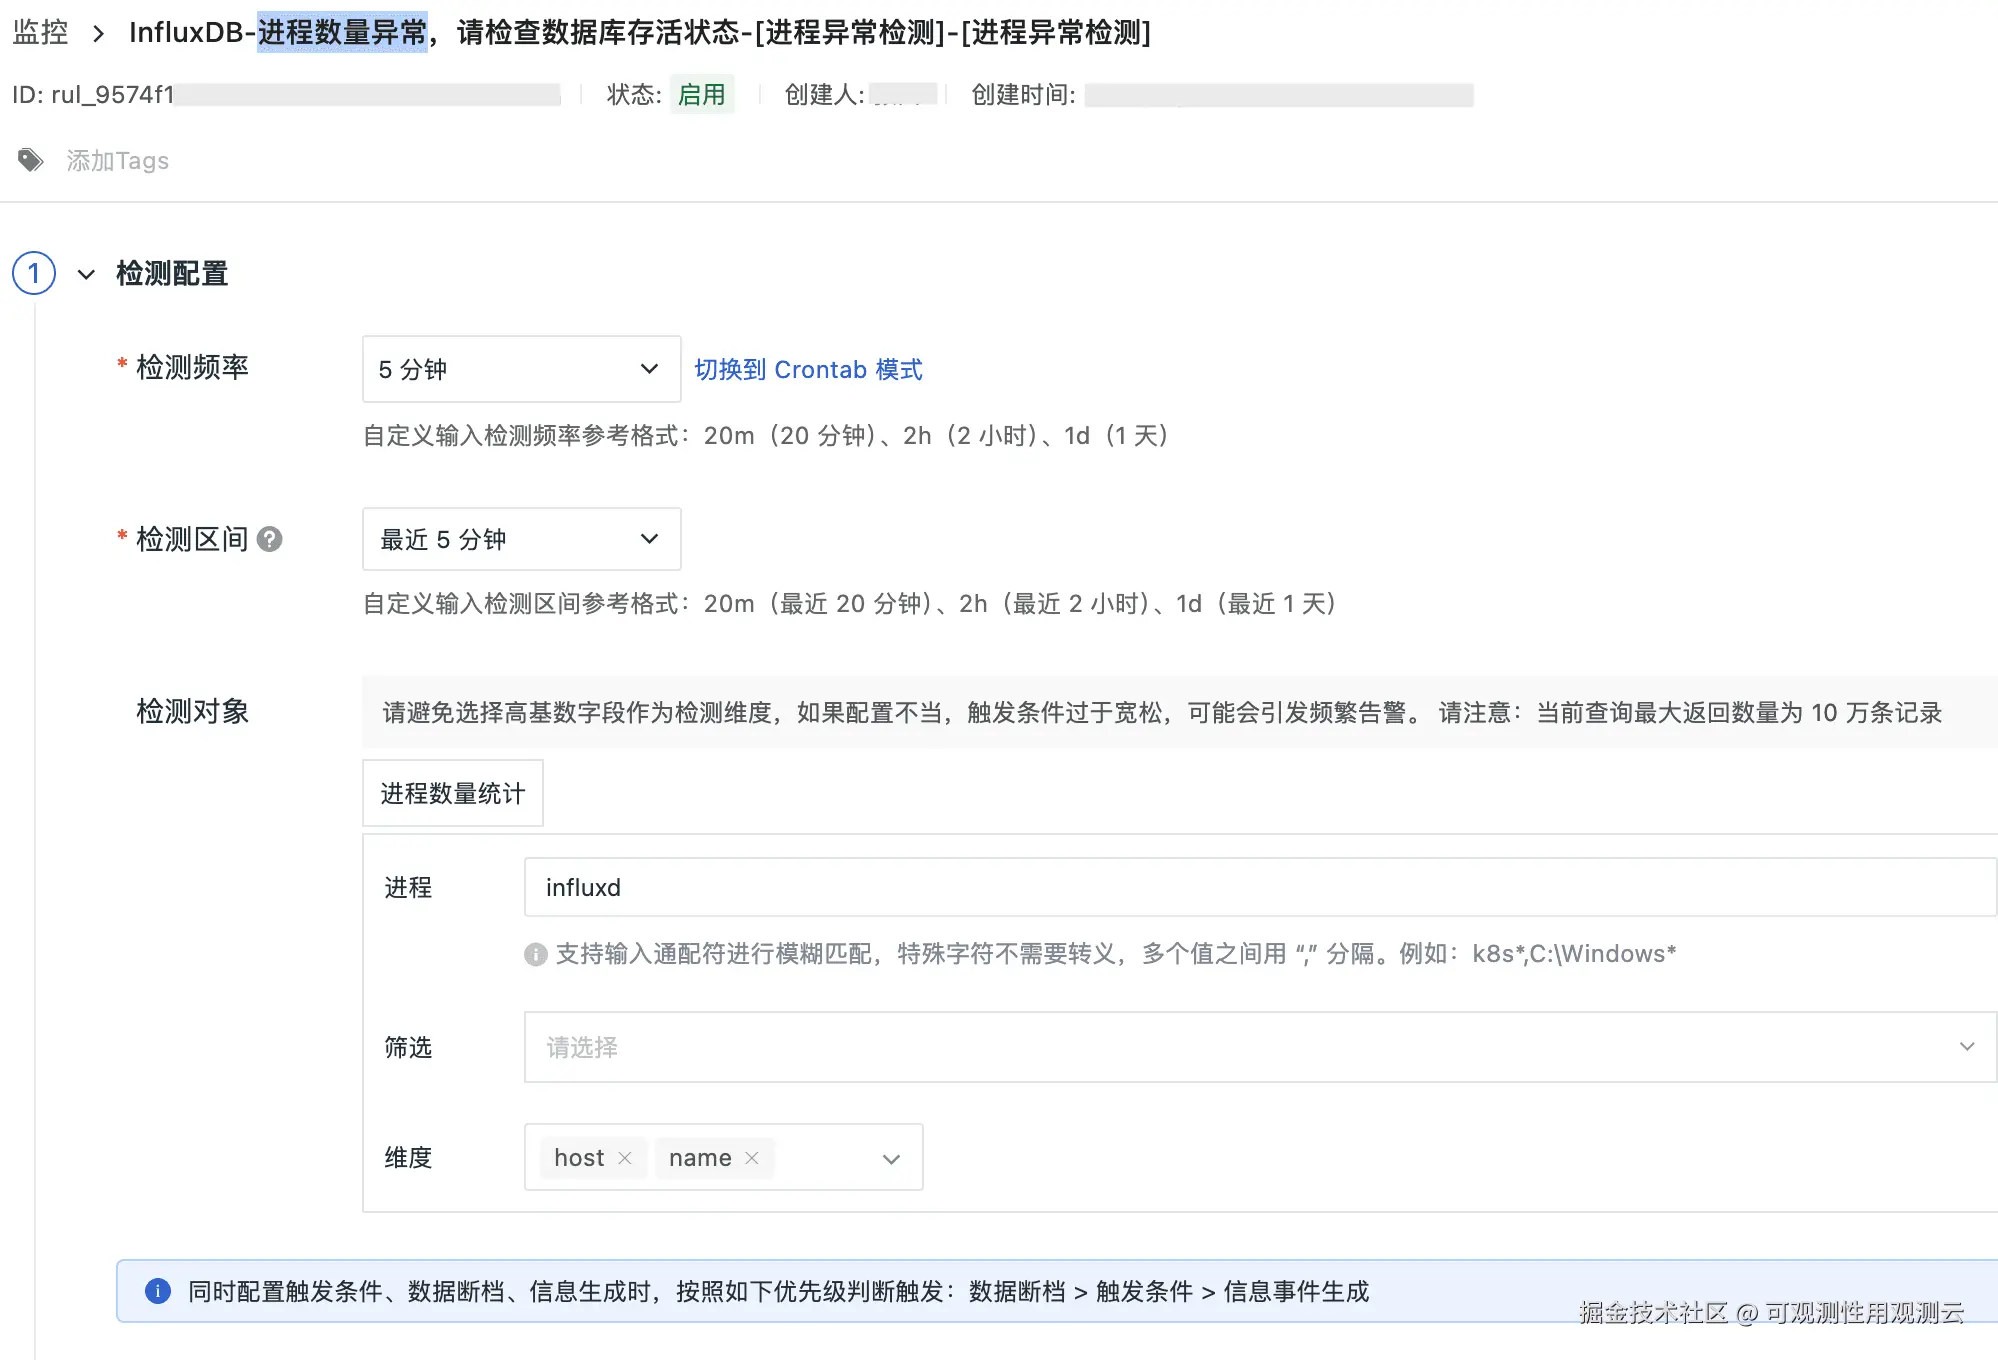Click the info icon under process input
1998x1360 pixels.
pyautogui.click(x=536, y=954)
